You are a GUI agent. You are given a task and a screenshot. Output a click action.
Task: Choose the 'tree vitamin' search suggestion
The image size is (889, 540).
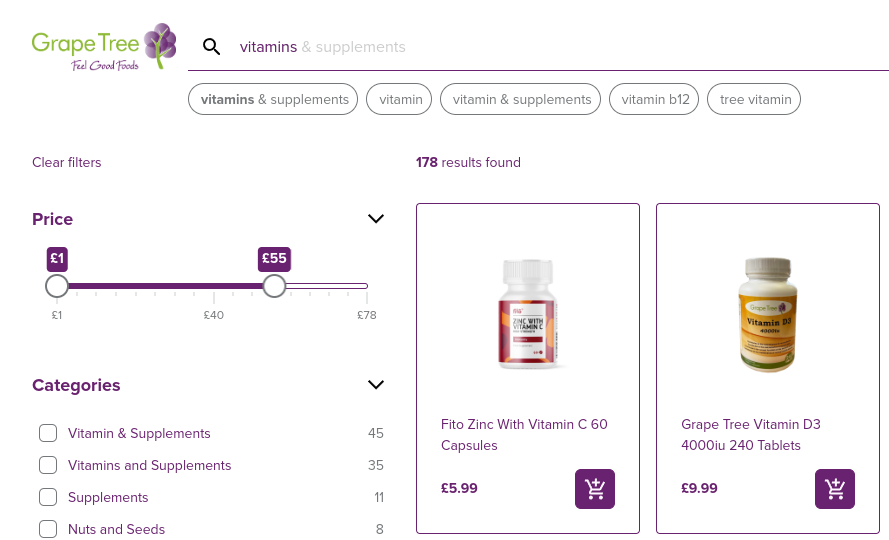tap(755, 99)
